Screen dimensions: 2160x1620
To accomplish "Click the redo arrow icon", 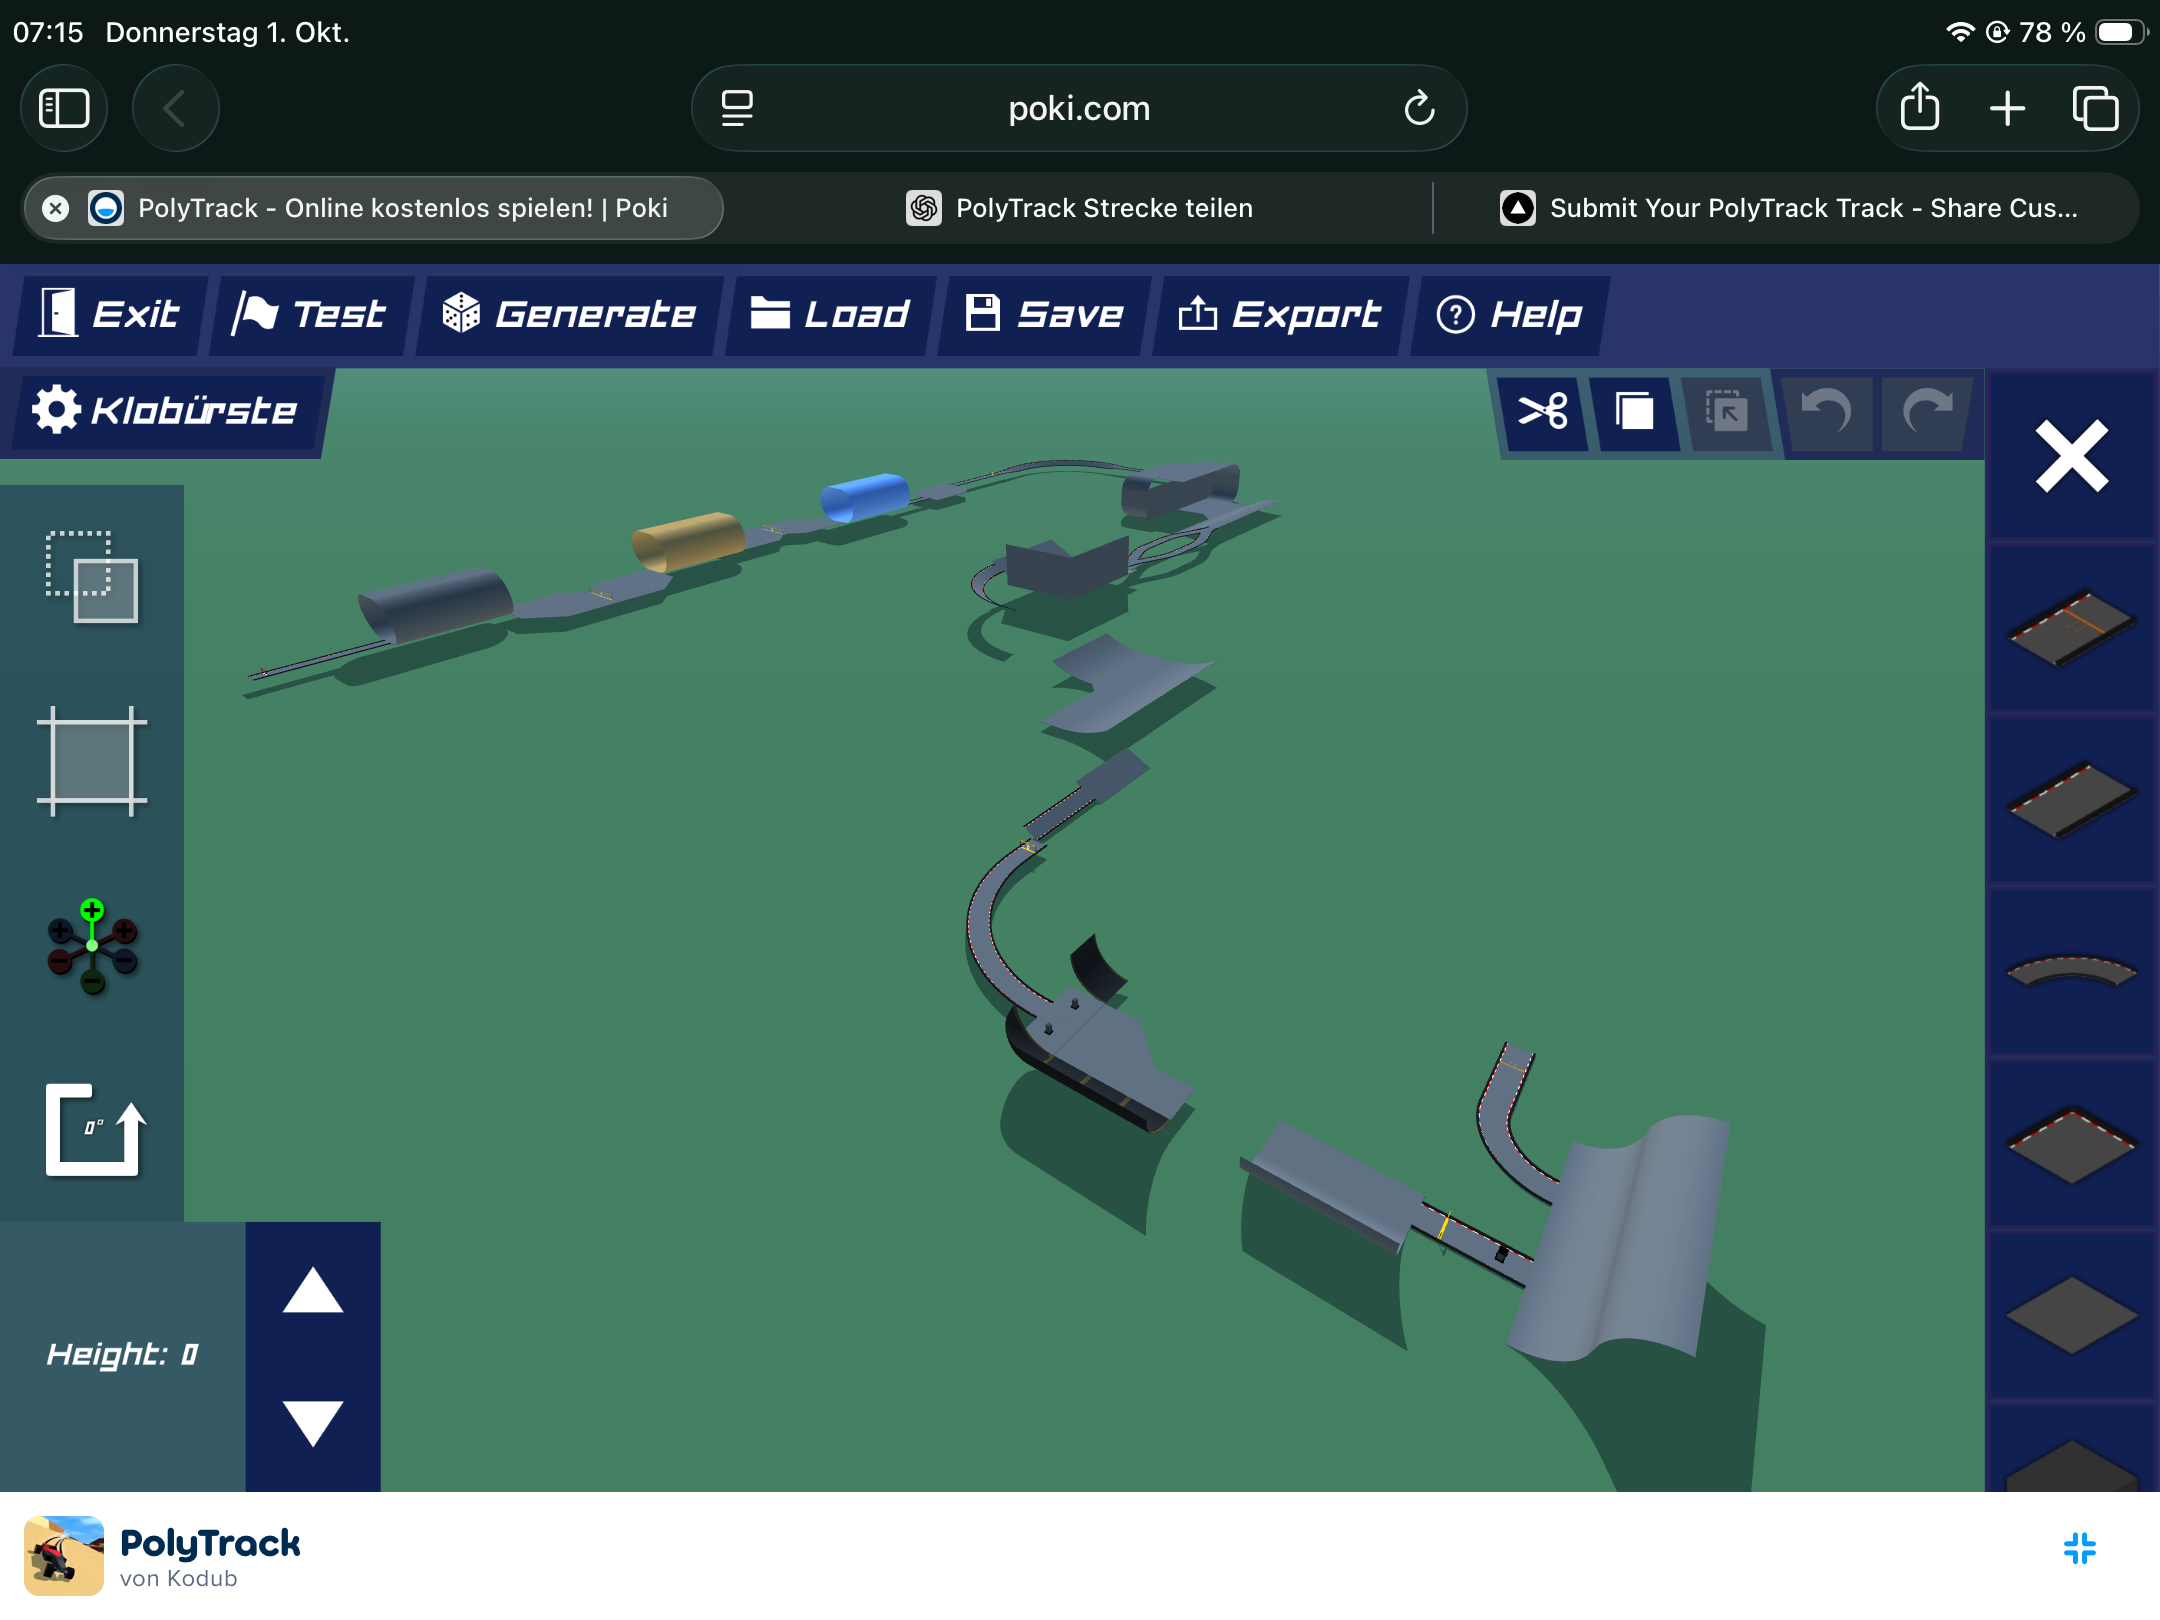I will tap(1926, 411).
